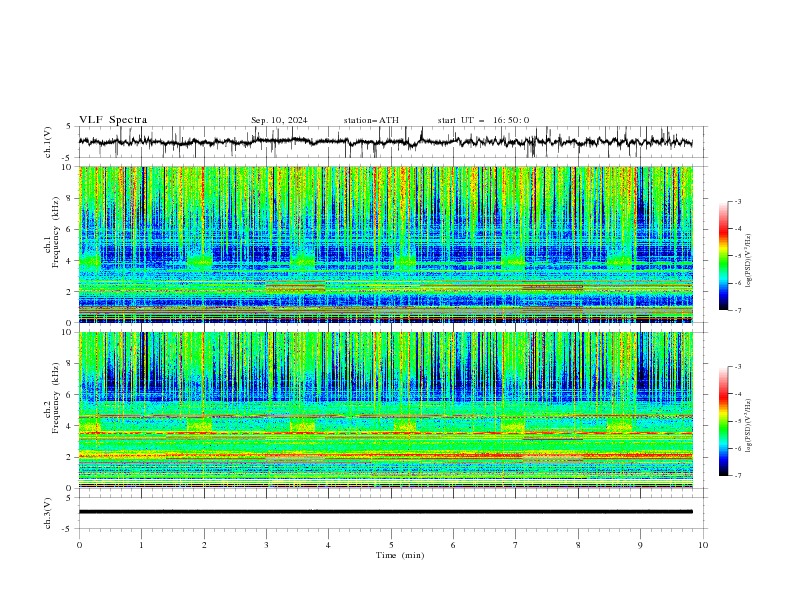The width and height of the screenshot is (792, 612).
Task: Click the "-7" label on ch.2 color bar
Action: pos(738,476)
